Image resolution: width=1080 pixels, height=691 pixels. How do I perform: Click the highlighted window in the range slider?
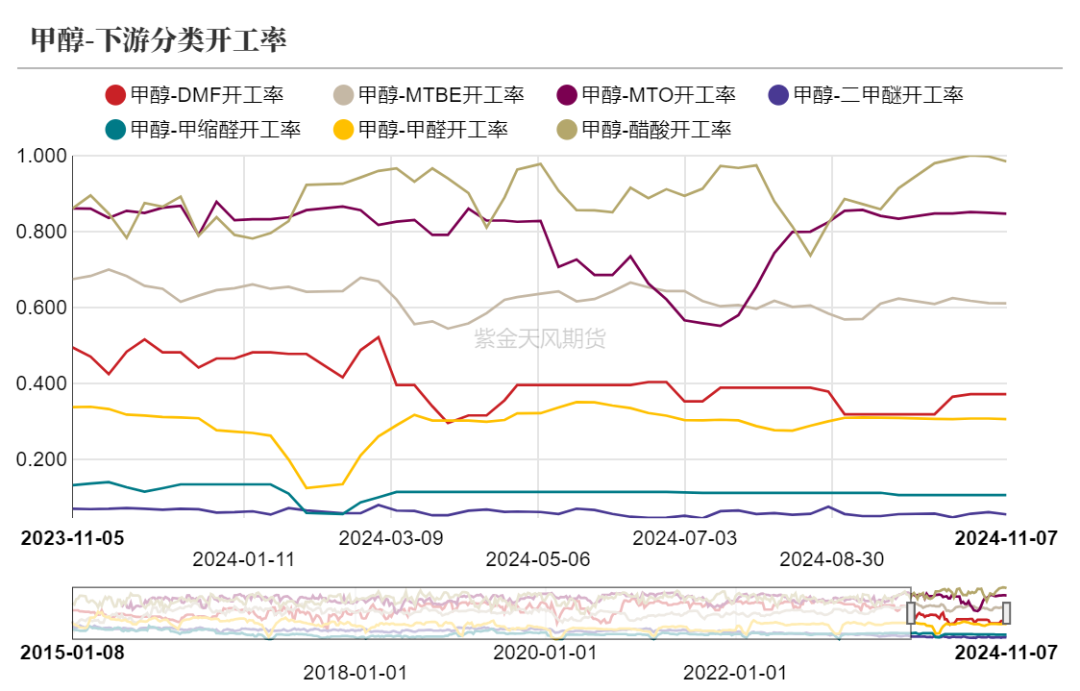[x=958, y=612]
